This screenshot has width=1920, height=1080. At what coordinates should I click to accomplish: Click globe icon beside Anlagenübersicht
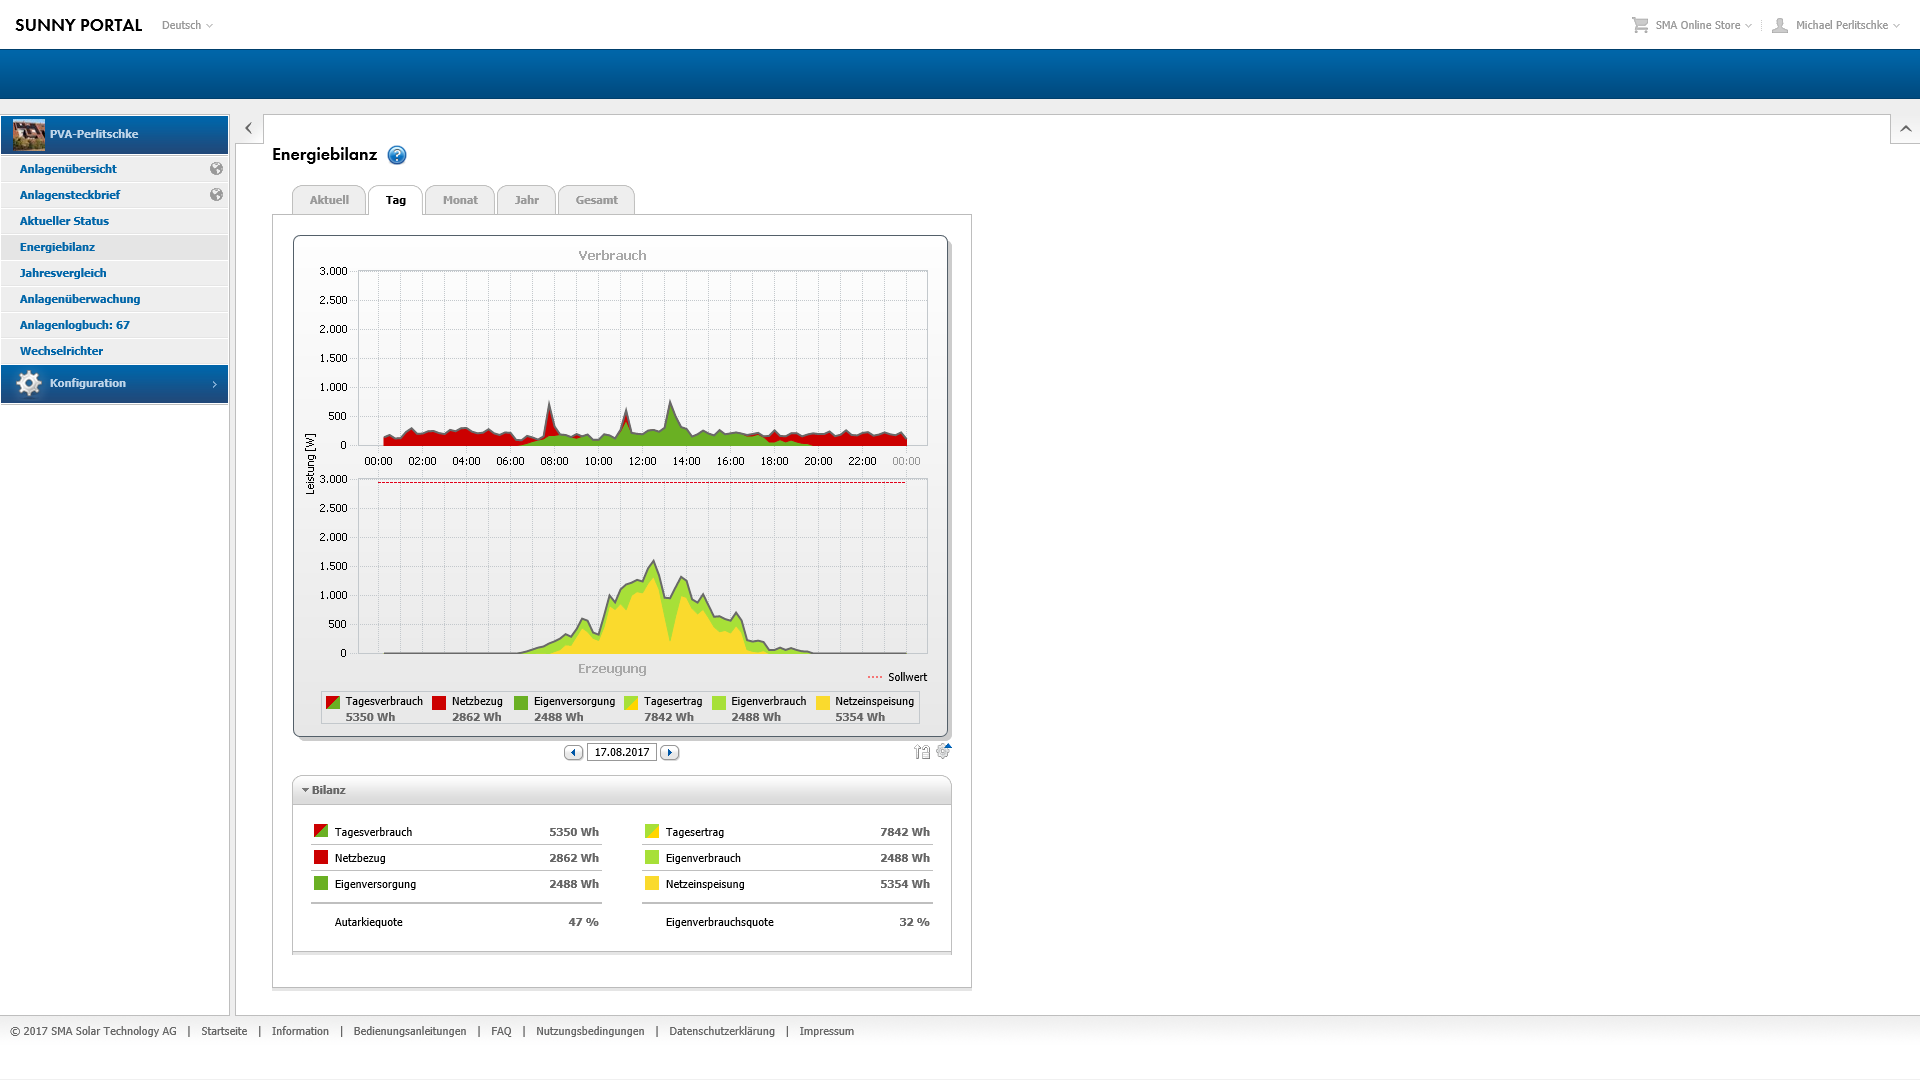216,169
